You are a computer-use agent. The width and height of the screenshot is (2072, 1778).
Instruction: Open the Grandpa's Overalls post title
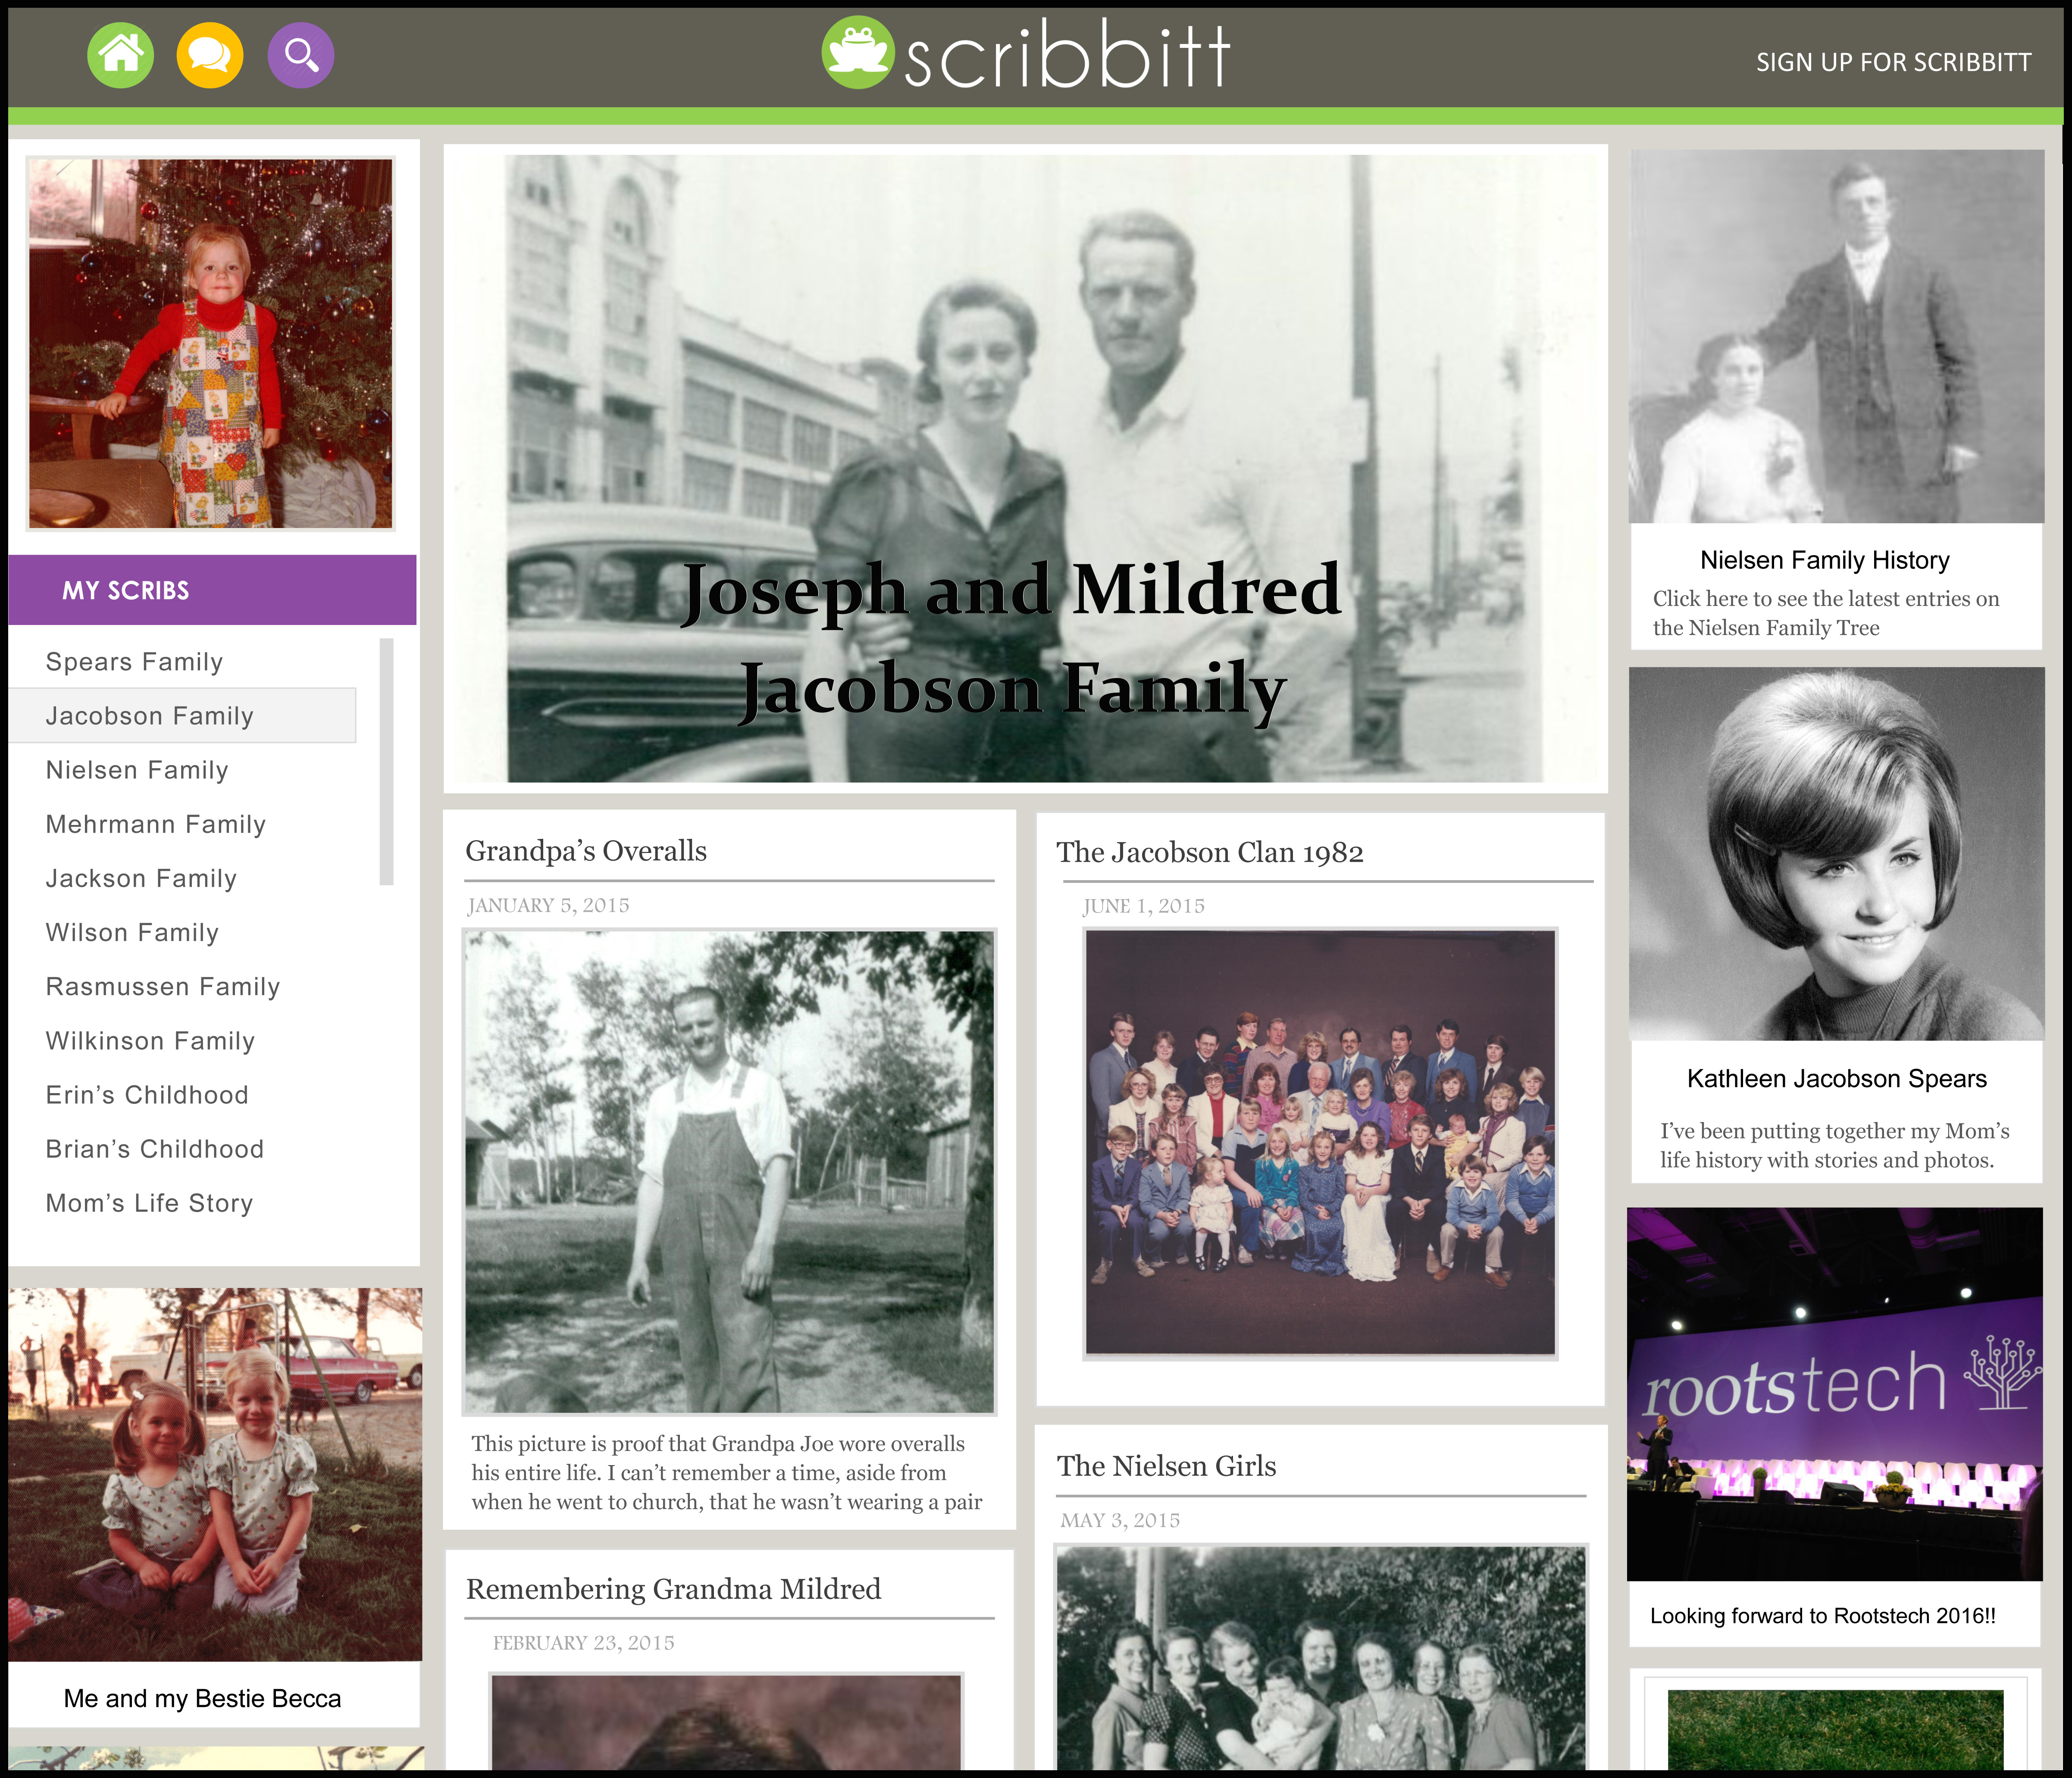click(x=586, y=851)
